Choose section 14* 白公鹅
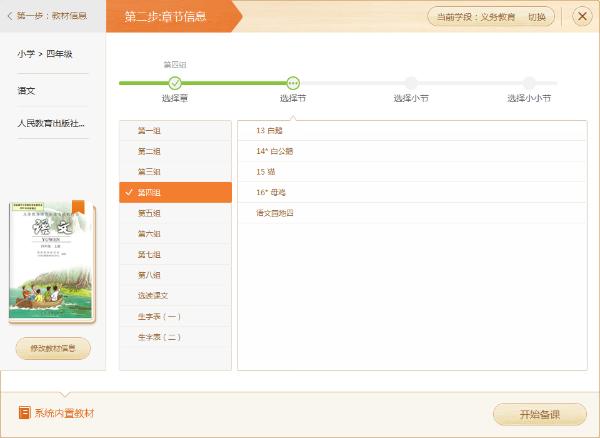The image size is (600, 438). (412, 151)
